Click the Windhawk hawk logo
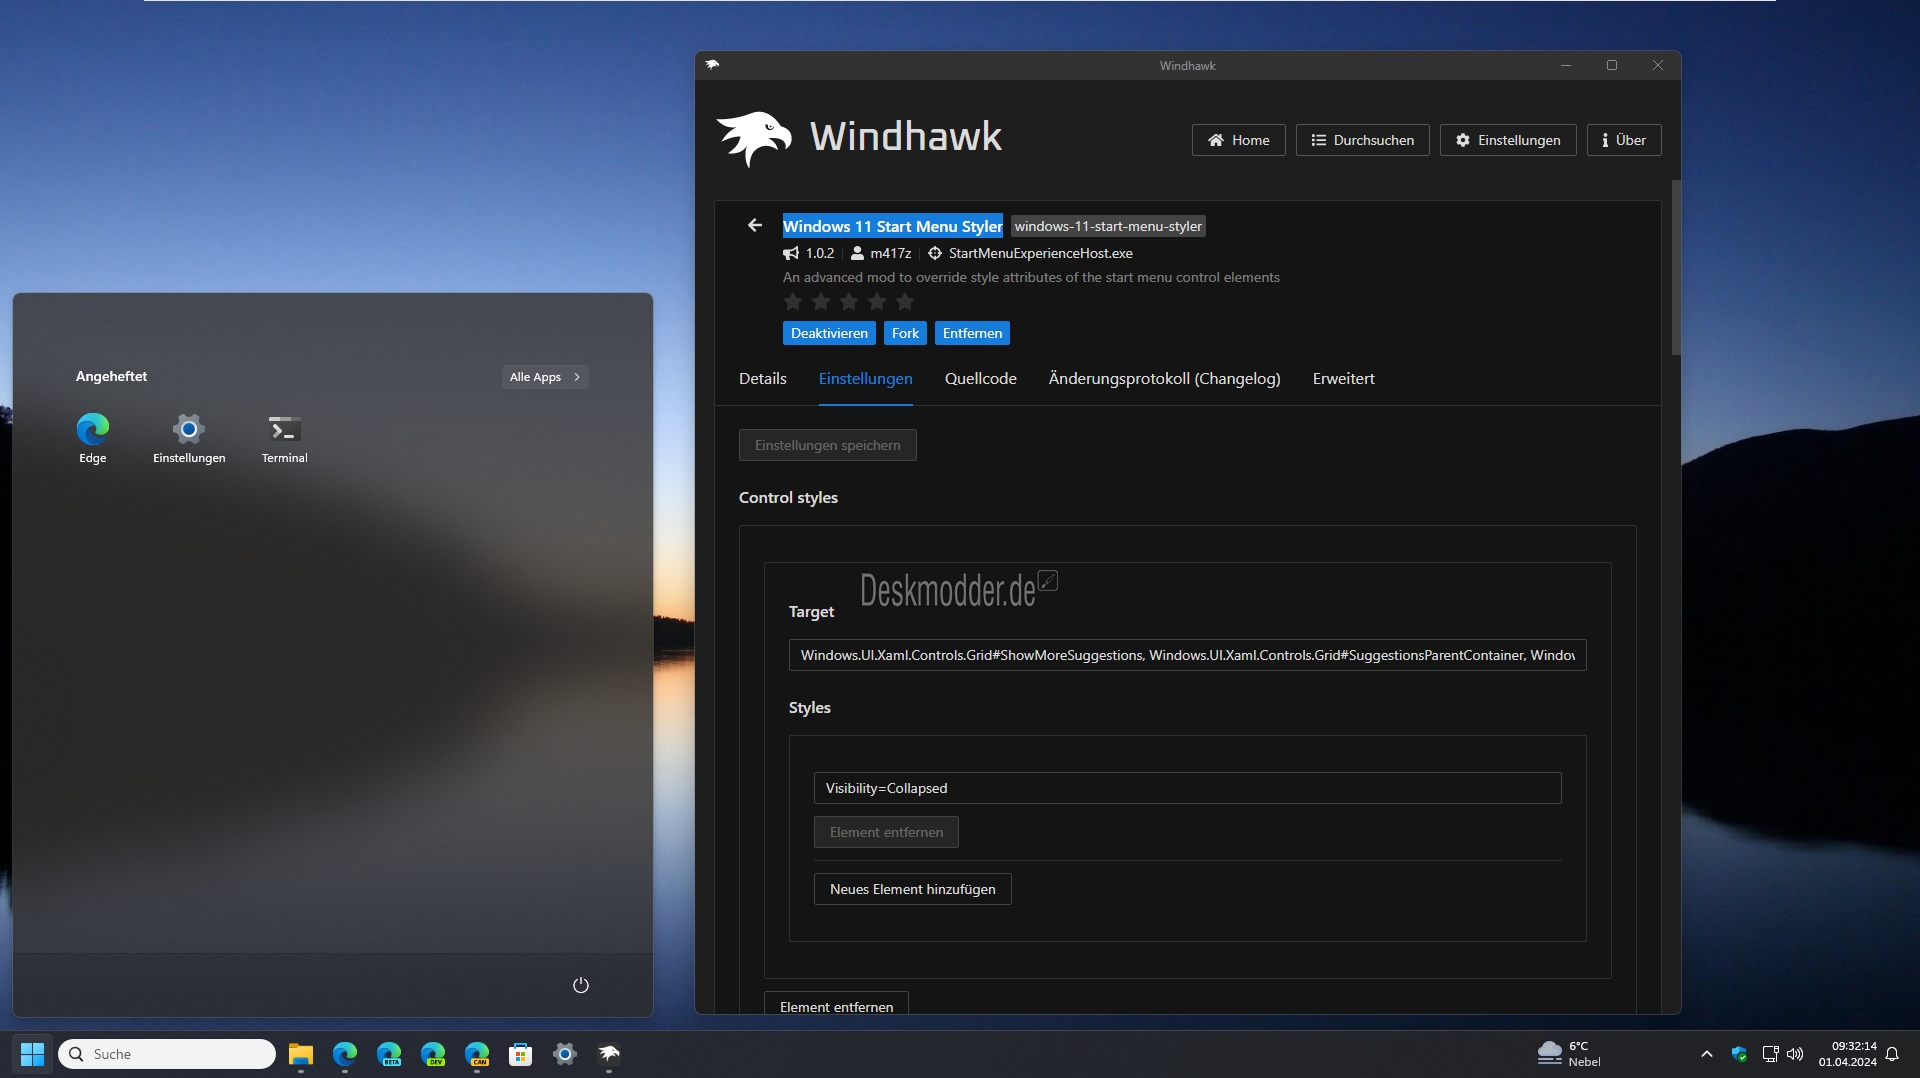Viewport: 1920px width, 1078px height. 755,138
